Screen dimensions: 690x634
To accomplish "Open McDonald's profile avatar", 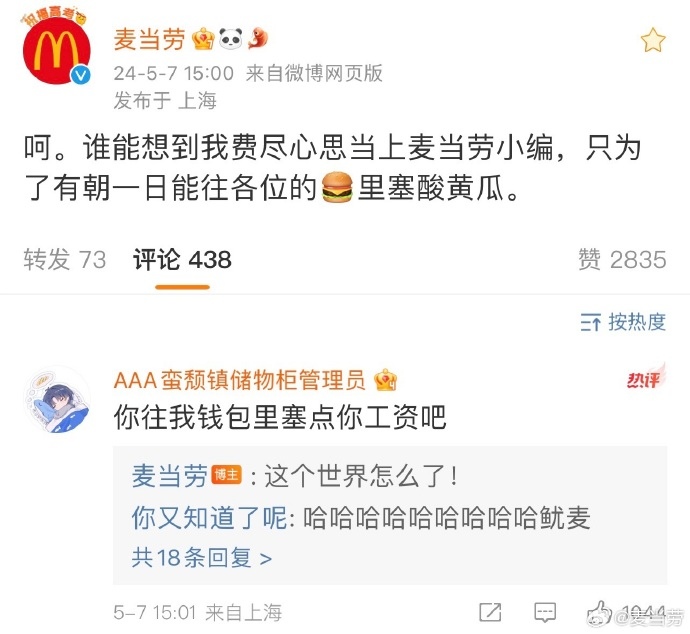I will tap(56, 50).
